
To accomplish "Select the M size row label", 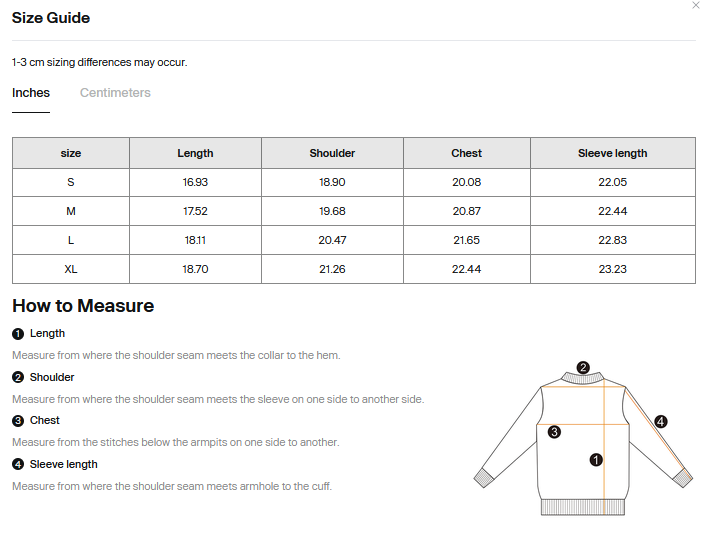I will 71,211.
